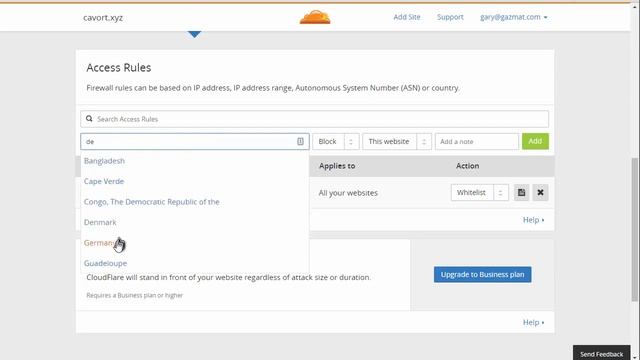Click the Action column header
640x360 pixels.
[x=467, y=166]
